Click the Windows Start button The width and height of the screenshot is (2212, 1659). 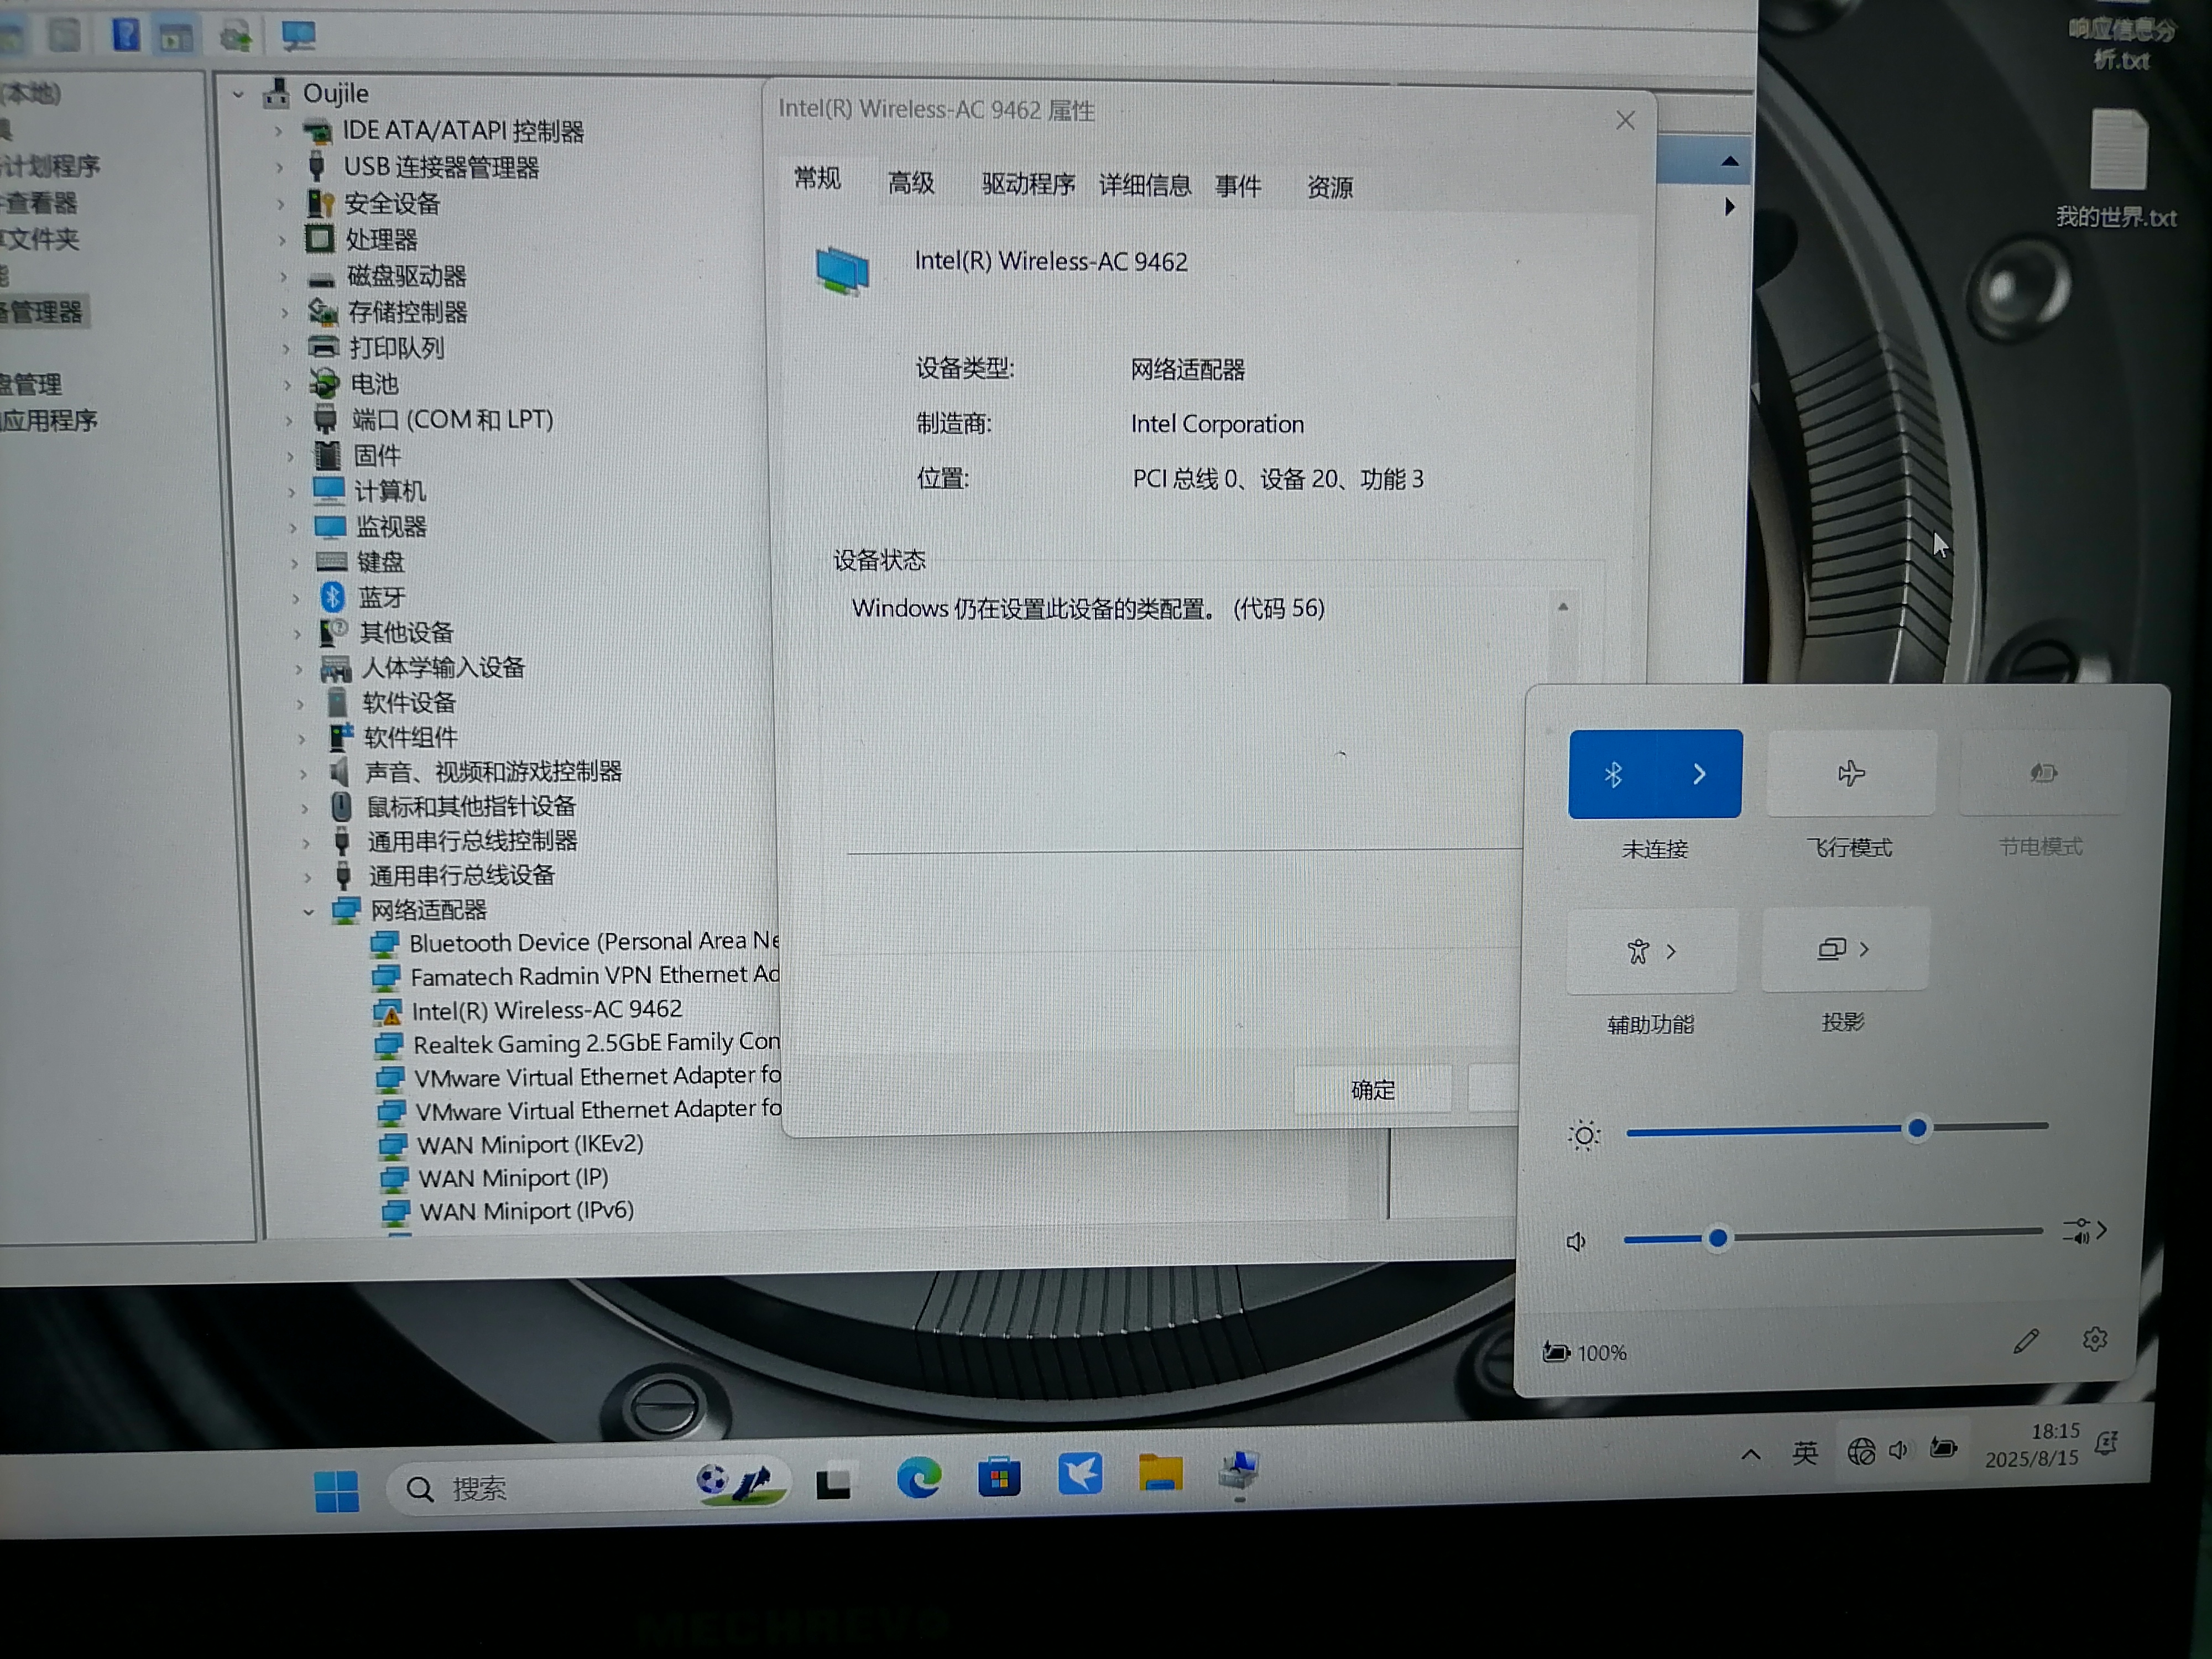click(336, 1490)
